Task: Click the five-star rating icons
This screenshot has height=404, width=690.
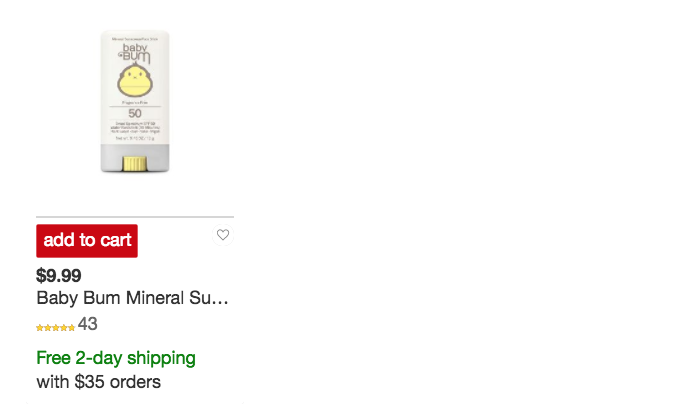Action: point(55,327)
